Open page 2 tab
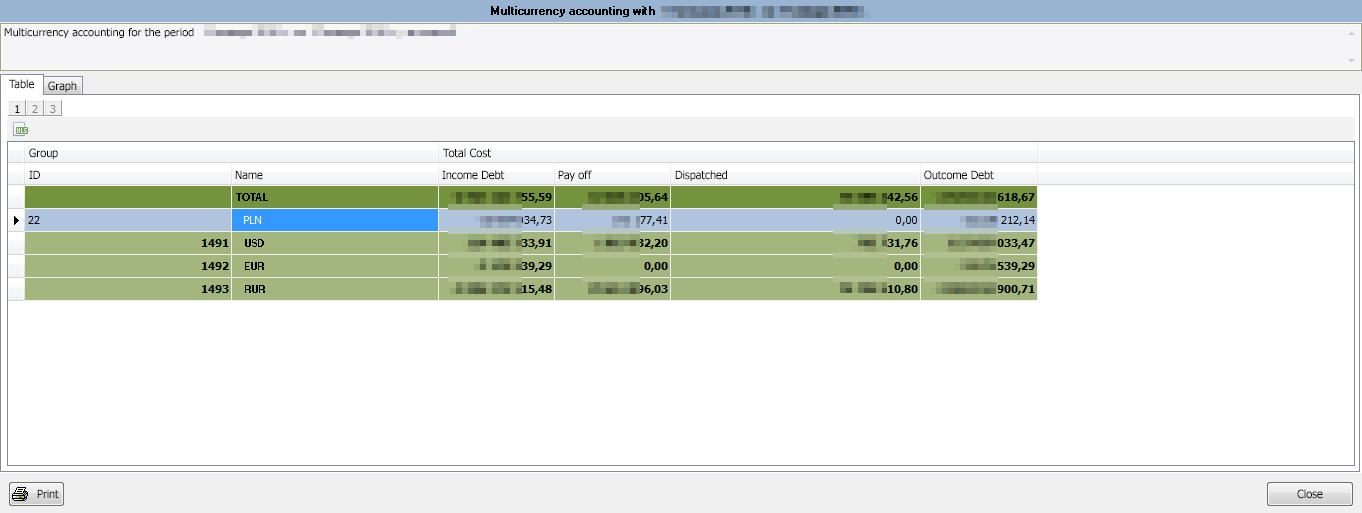The image size is (1362, 513). (x=35, y=108)
